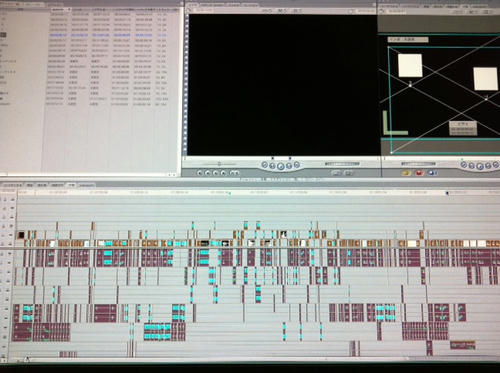This screenshot has width=500, height=373.
Task: Select the orange clip on the lower audio track
Action: click(462, 345)
